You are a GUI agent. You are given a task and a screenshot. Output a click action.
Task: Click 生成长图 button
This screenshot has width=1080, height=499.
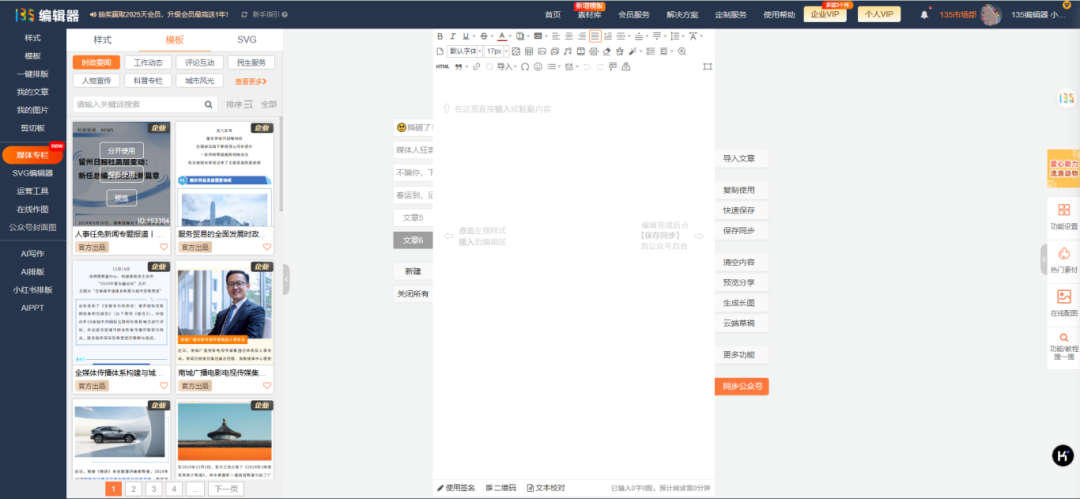click(741, 303)
